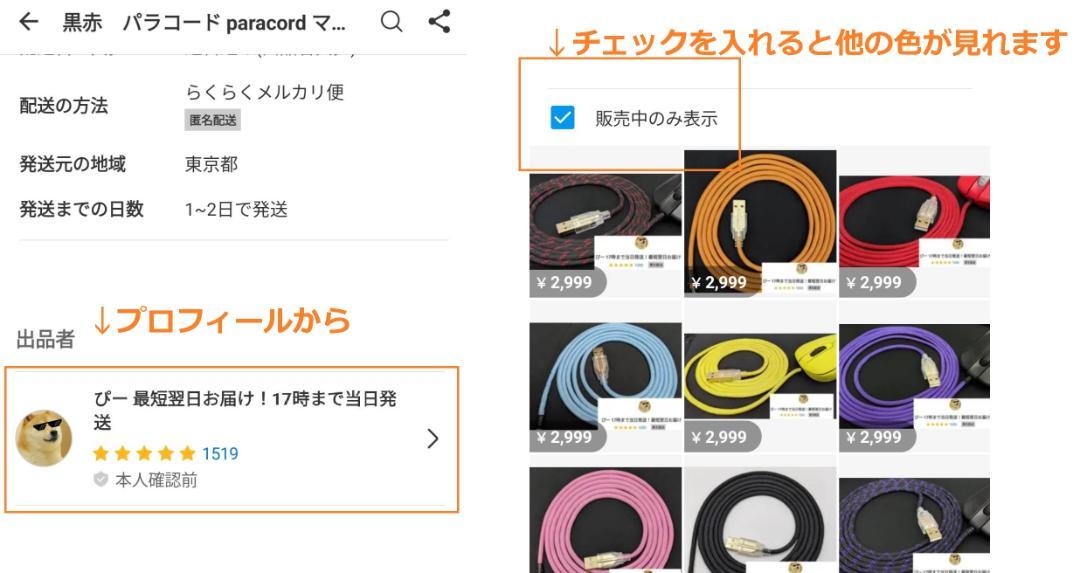Go back with the left arrow icon
This screenshot has width=1080, height=573.
(28, 22)
